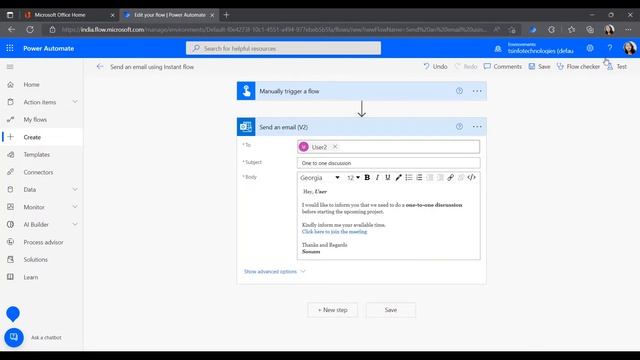
Task: Open more options for Manually trigger a flow
Action: pyautogui.click(x=477, y=91)
